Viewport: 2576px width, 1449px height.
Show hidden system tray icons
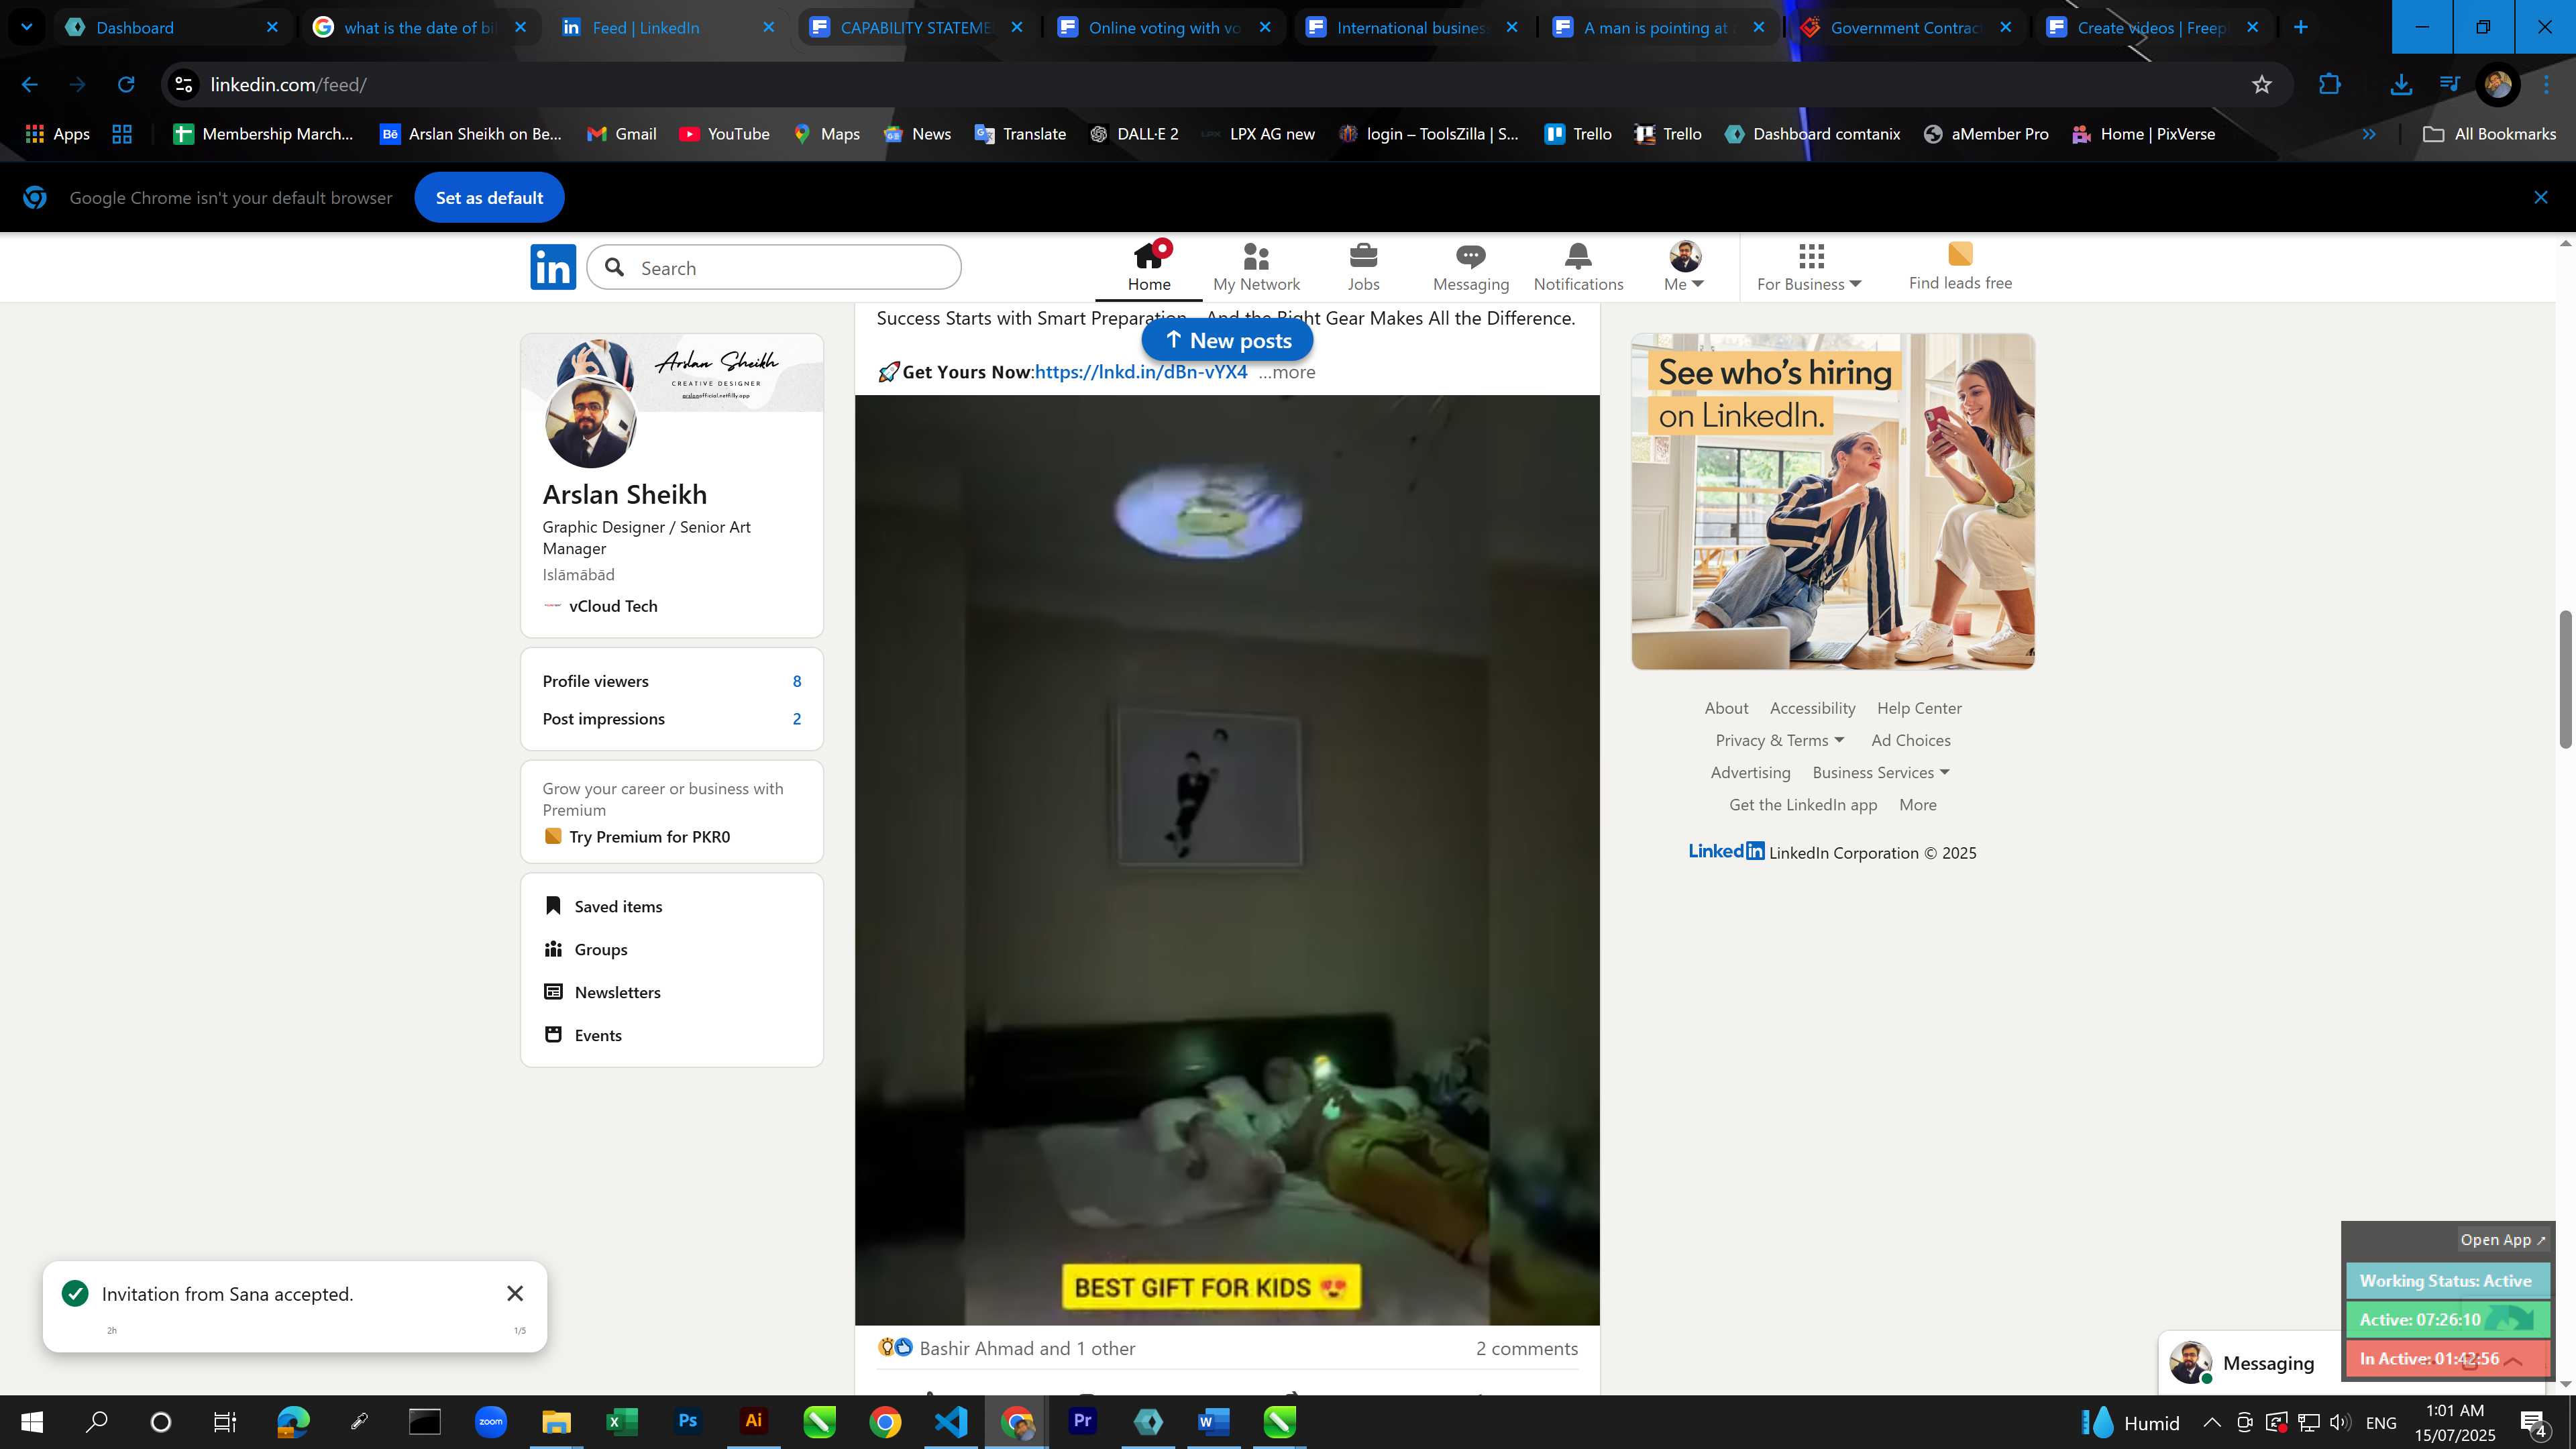(2211, 1422)
